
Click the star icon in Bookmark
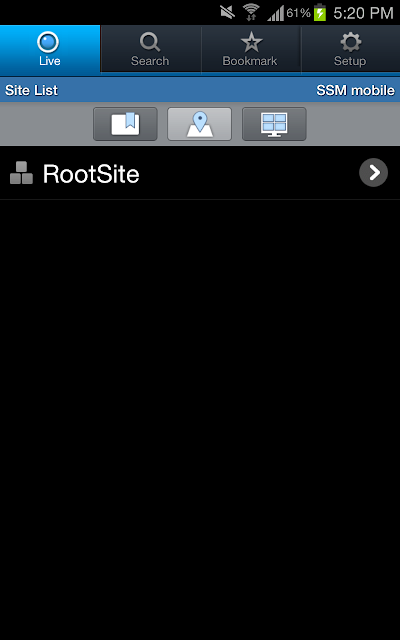tap(250, 42)
